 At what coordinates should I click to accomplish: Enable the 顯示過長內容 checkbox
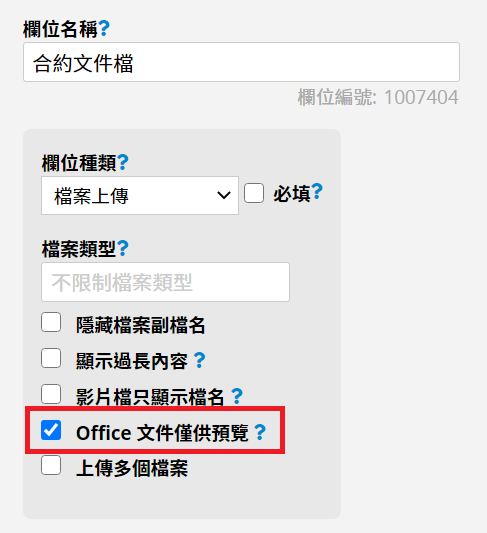[51, 358]
